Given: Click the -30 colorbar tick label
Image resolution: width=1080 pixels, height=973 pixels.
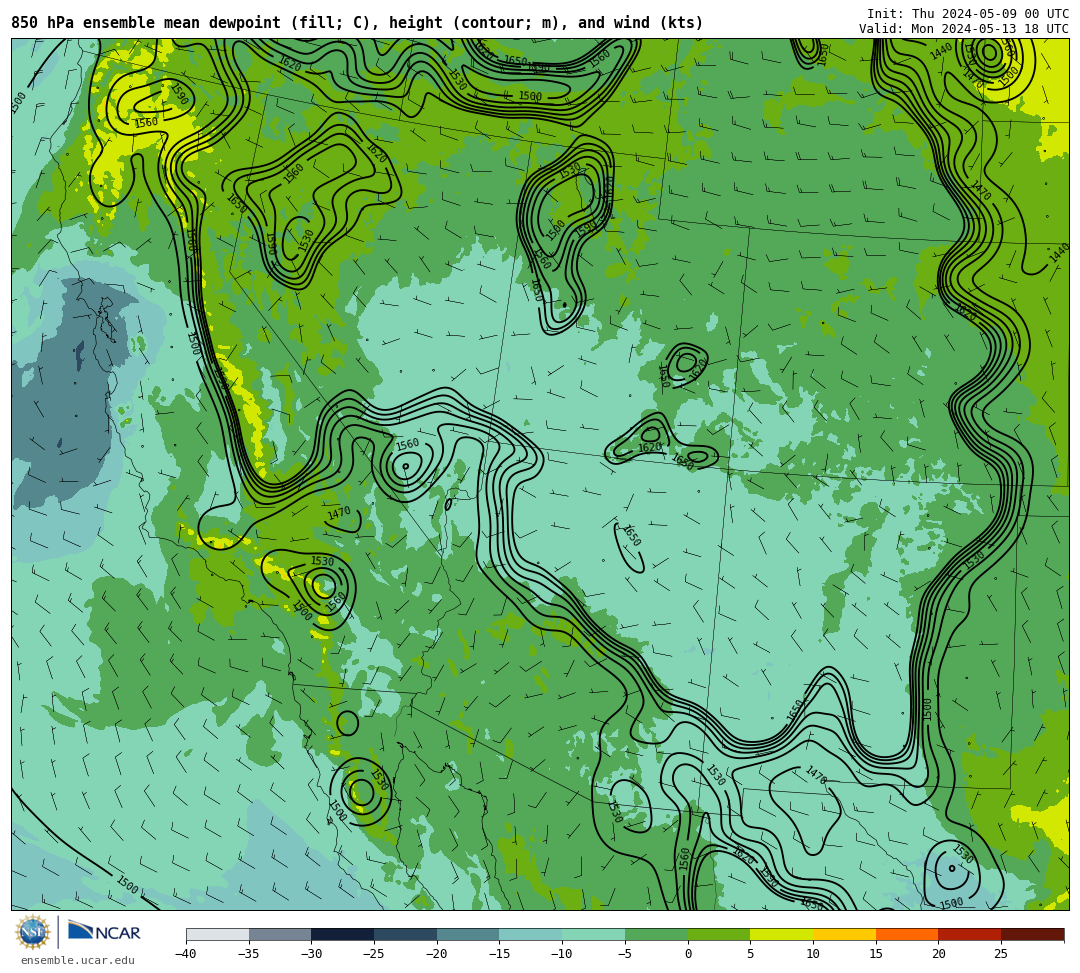Looking at the screenshot, I should pos(311,954).
